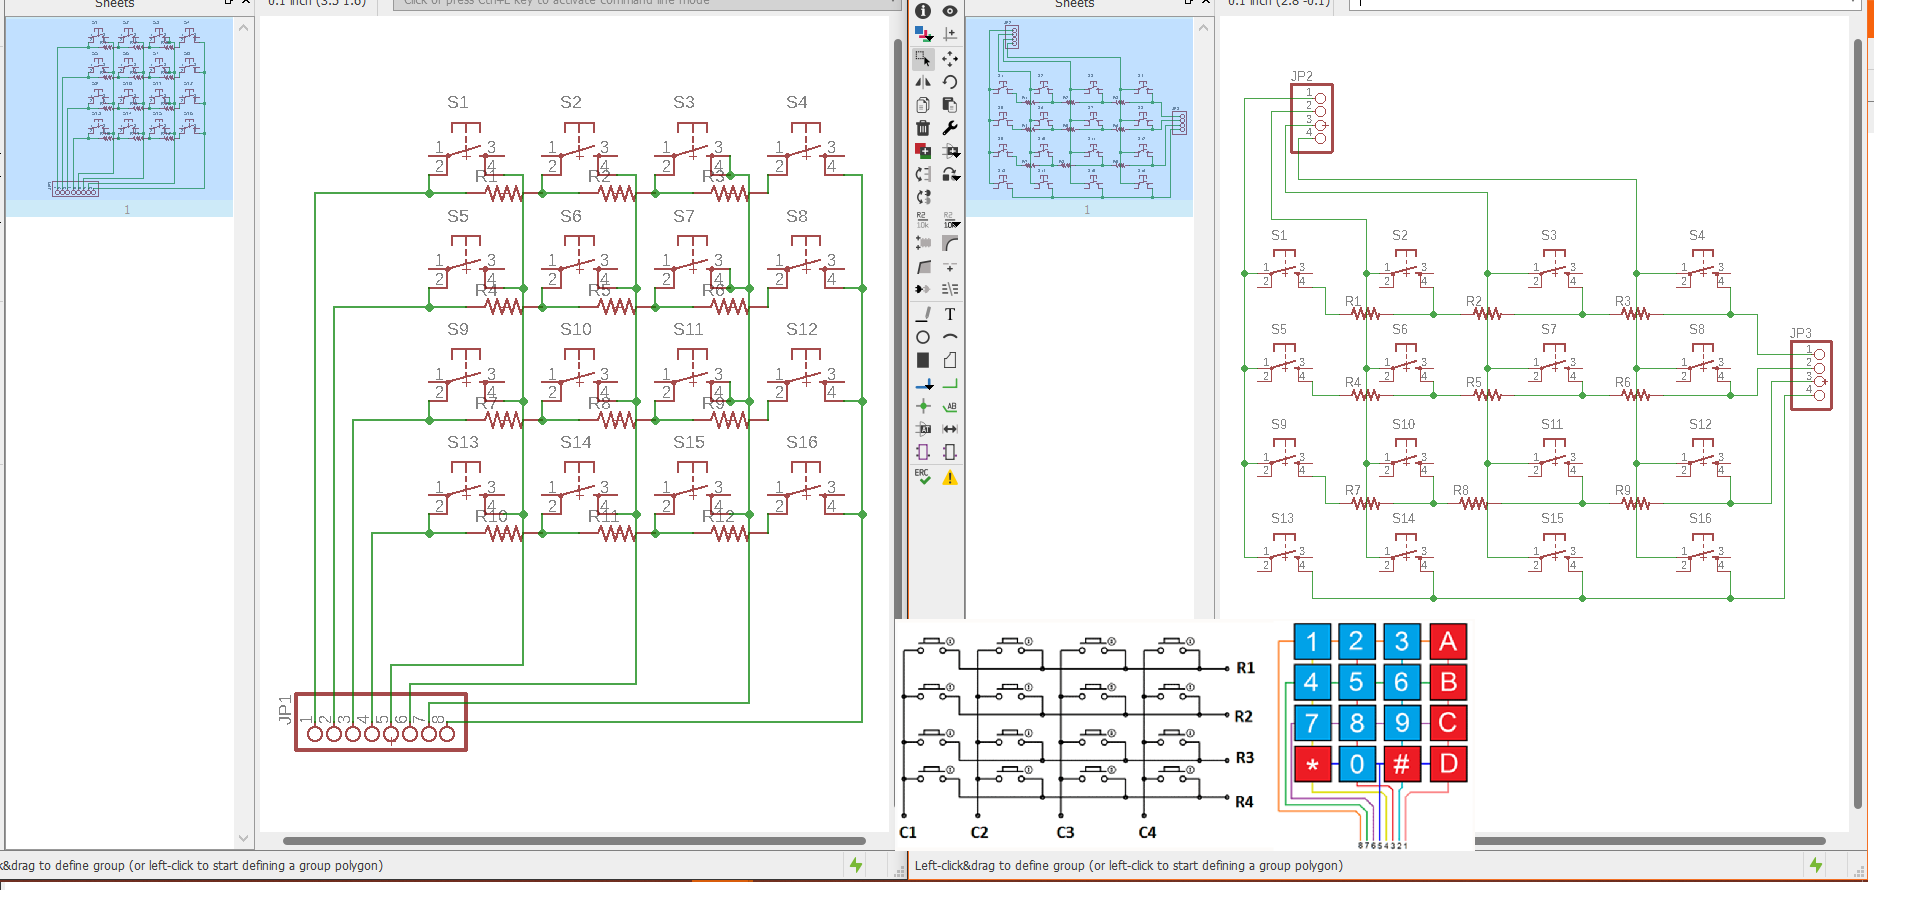This screenshot has width=1932, height=904.
Task: Open the Bus tool dropdown
Action: 924,384
